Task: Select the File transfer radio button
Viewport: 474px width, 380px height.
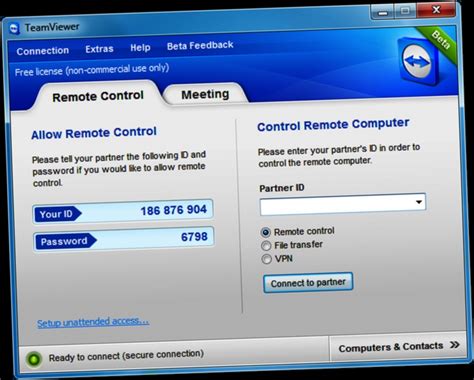Action: coord(266,246)
